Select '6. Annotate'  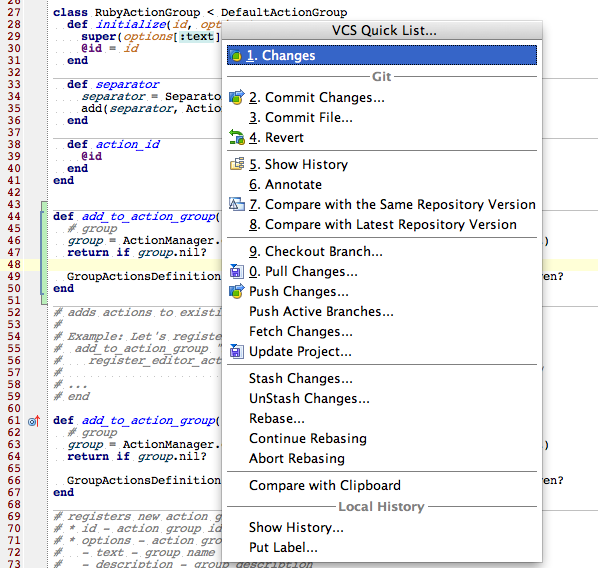click(x=286, y=185)
